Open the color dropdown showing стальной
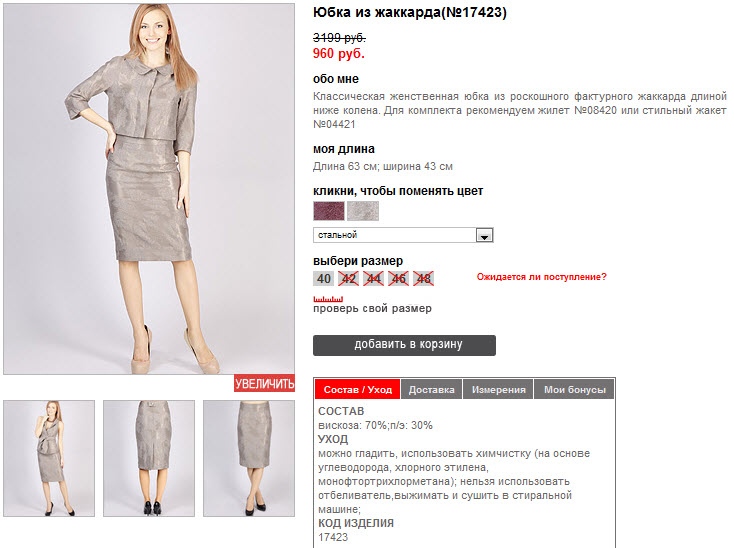The image size is (734, 548). pyautogui.click(x=403, y=235)
